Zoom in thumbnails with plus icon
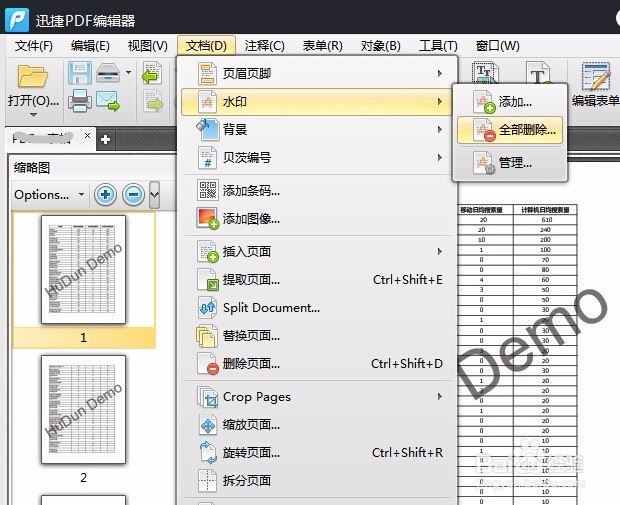The image size is (620, 505). 105,194
